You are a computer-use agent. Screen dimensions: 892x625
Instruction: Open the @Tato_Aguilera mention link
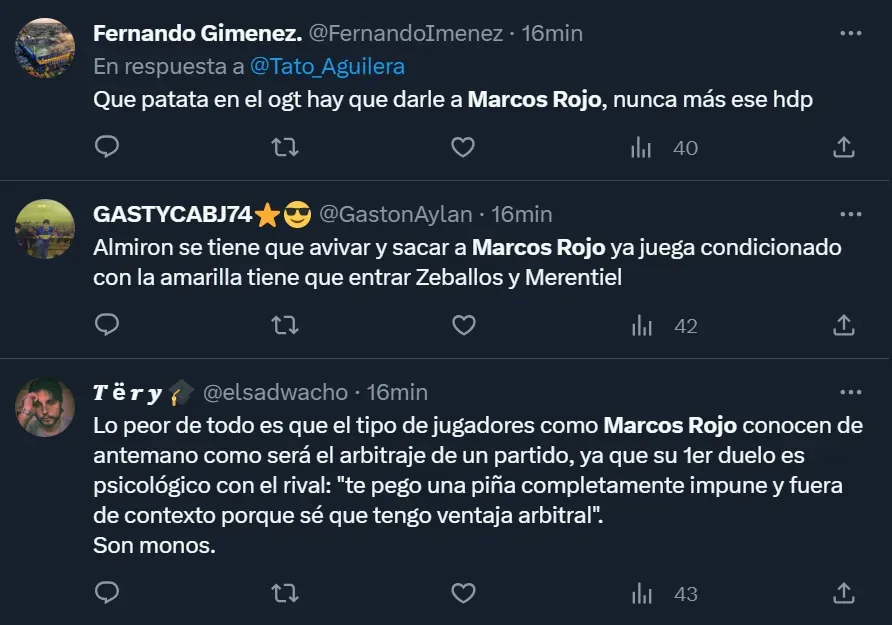327,66
